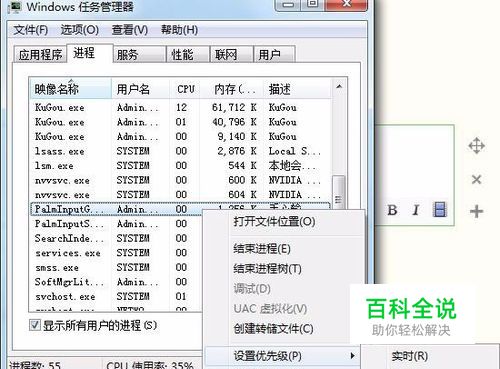Select the smss.exe process row
The image size is (500, 369).
pos(116,267)
